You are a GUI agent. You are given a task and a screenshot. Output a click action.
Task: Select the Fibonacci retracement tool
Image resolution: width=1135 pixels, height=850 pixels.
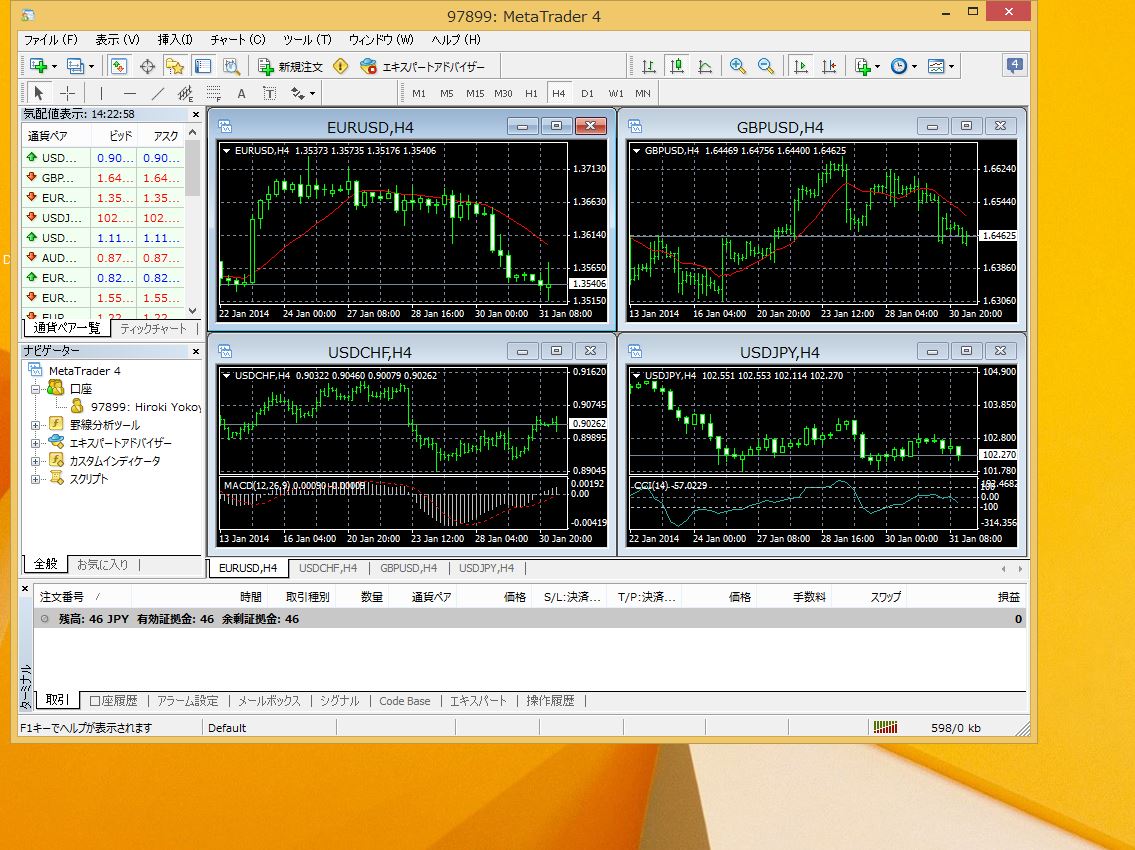coord(214,93)
